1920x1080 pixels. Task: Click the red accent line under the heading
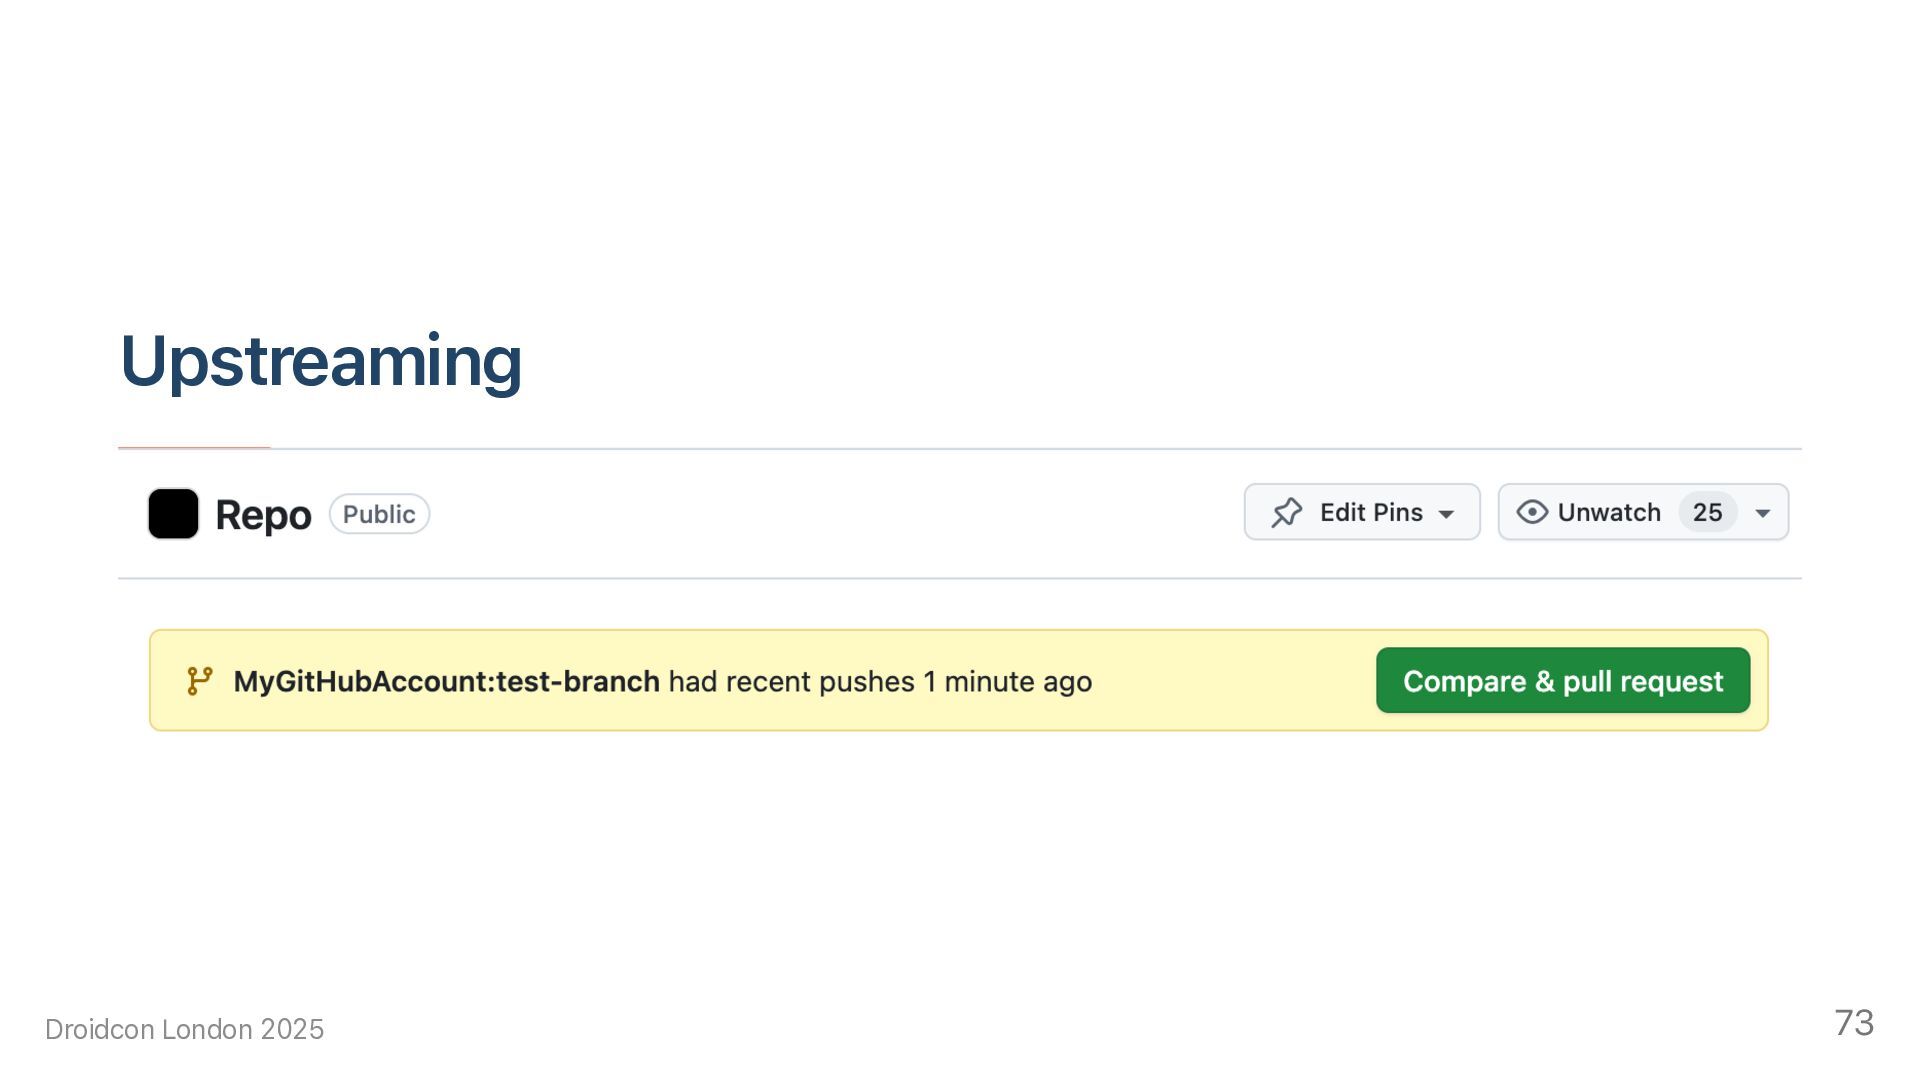click(x=194, y=448)
